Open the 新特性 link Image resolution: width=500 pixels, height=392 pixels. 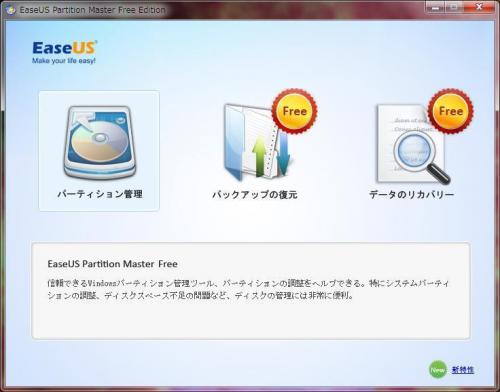[x=463, y=370]
